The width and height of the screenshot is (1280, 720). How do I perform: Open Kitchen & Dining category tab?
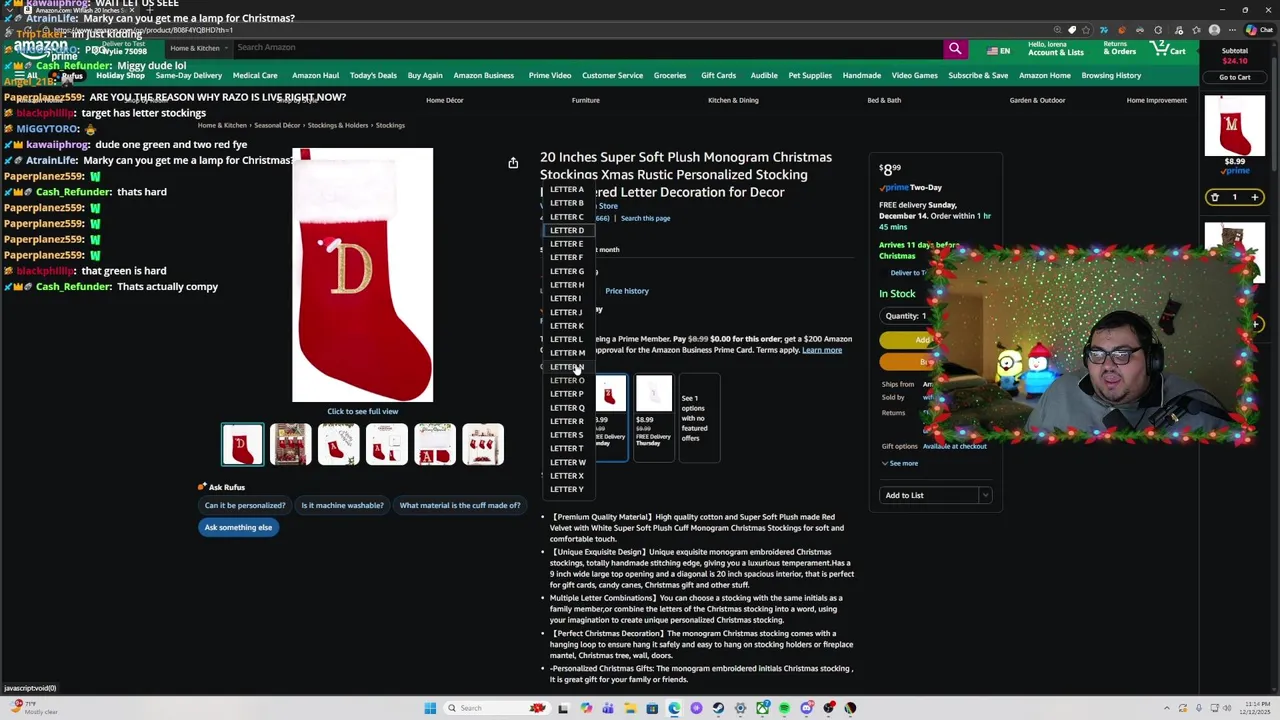[x=733, y=100]
